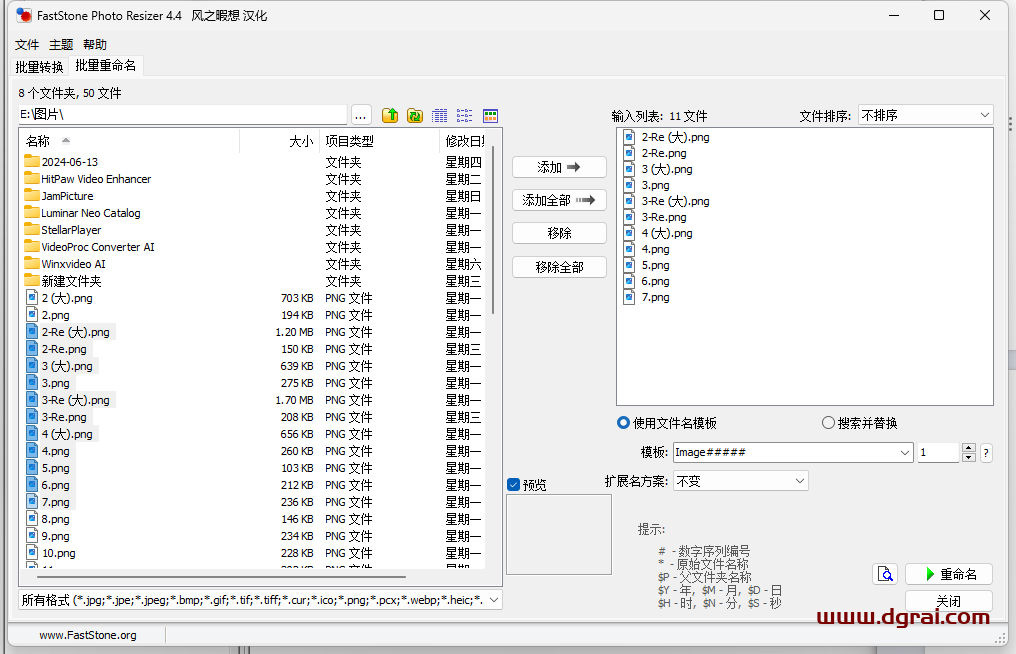
Task: Switch file browser to list view icon
Action: [x=465, y=116]
